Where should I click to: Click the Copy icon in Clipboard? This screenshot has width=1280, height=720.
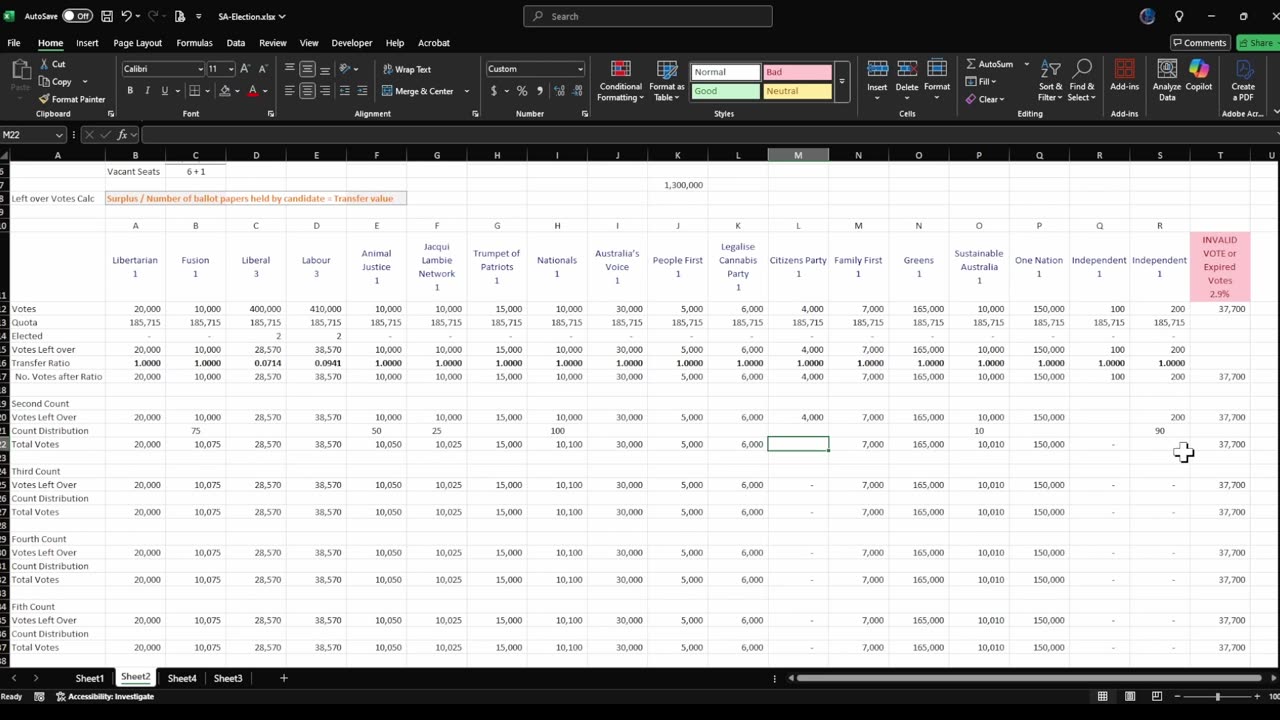click(x=45, y=82)
